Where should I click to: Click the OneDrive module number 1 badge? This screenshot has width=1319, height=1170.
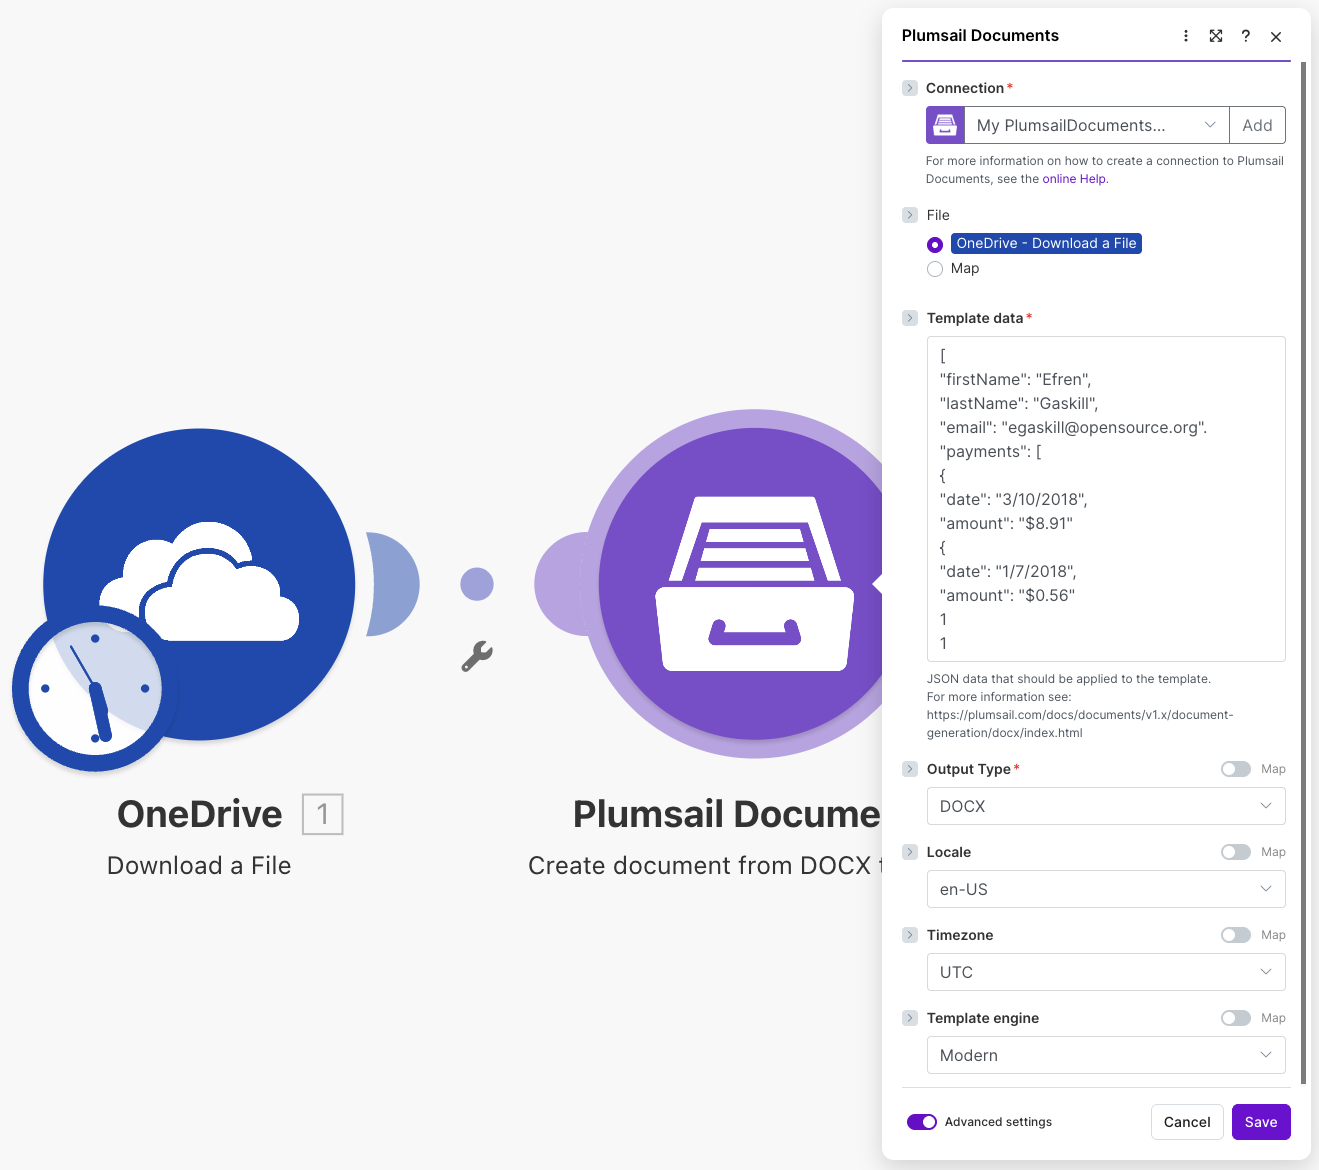(x=323, y=814)
